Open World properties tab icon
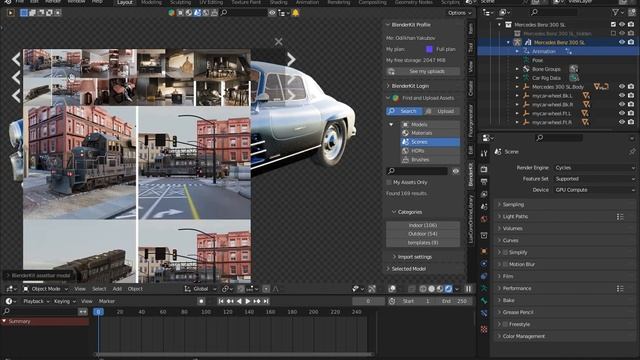 [484, 219]
